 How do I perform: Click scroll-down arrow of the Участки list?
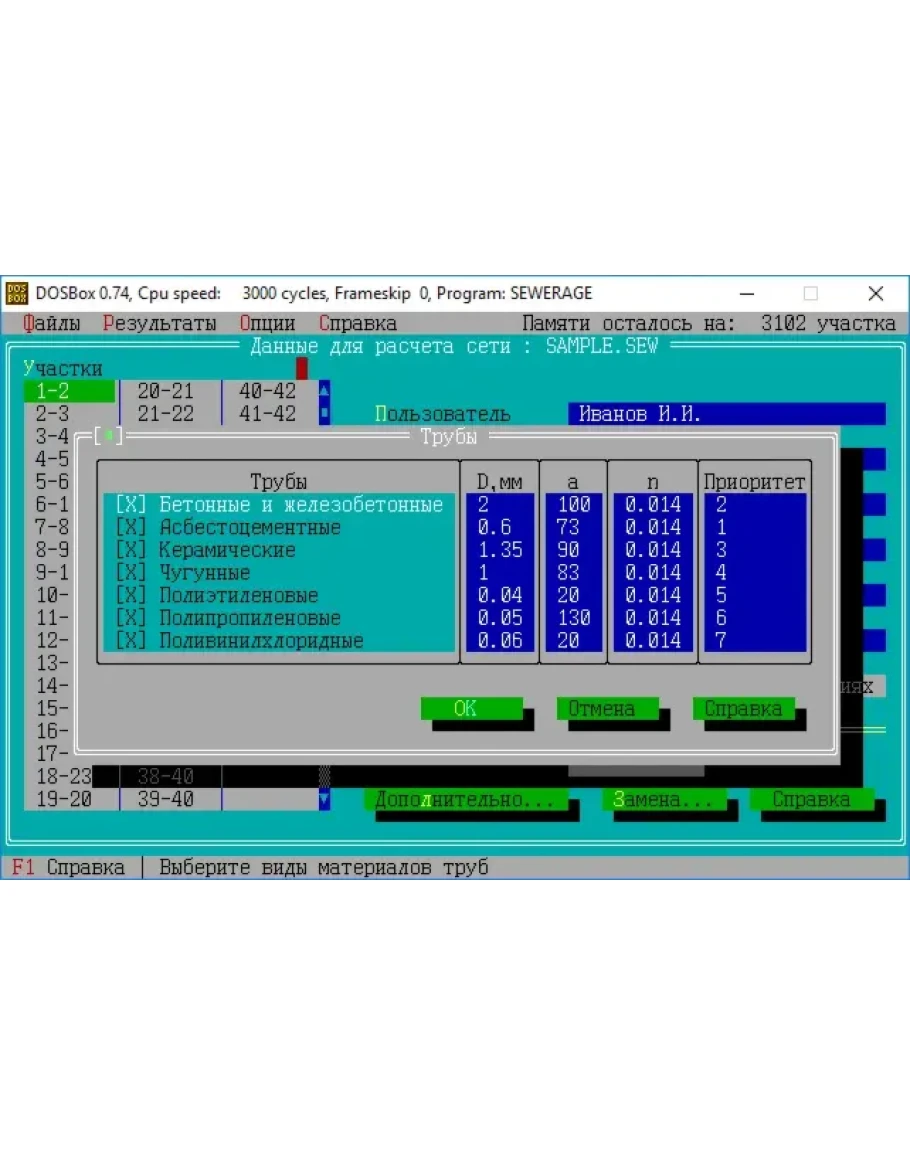(324, 799)
